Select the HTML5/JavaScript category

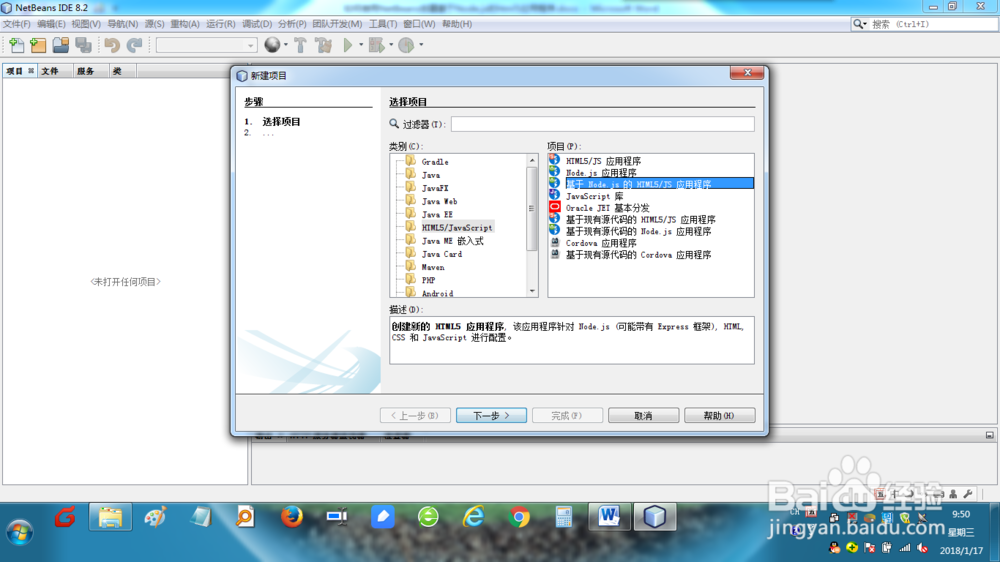pyautogui.click(x=457, y=228)
